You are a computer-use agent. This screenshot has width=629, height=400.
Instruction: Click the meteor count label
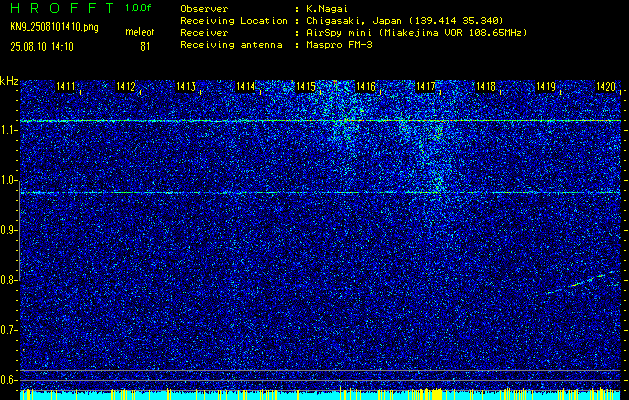click(x=140, y=32)
